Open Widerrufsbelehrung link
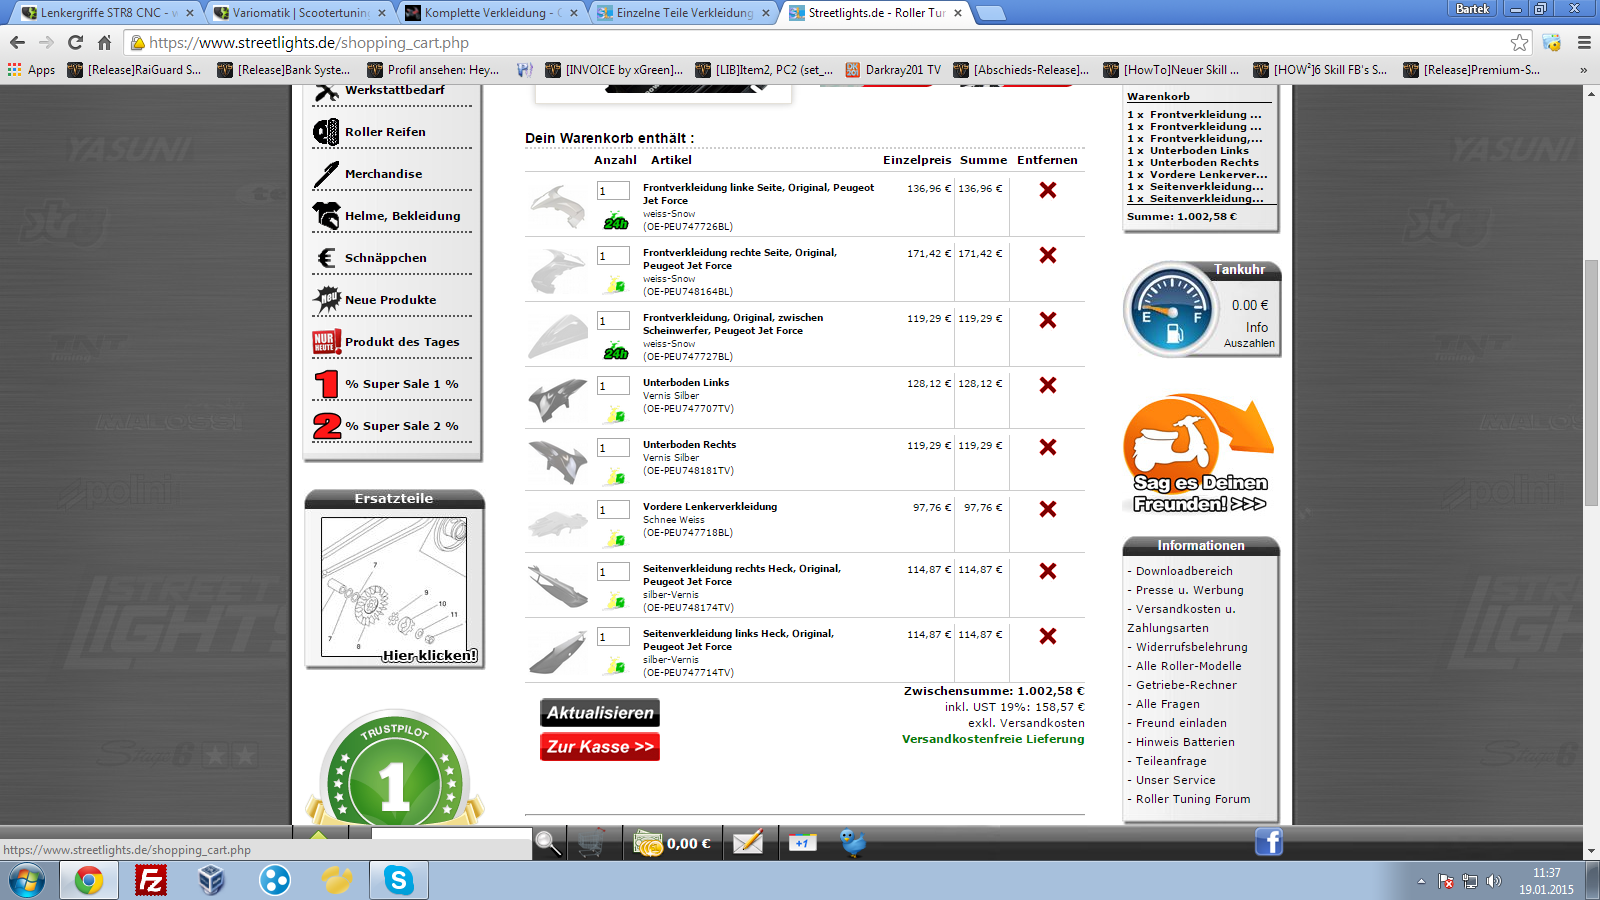1600x900 pixels. coord(1192,647)
